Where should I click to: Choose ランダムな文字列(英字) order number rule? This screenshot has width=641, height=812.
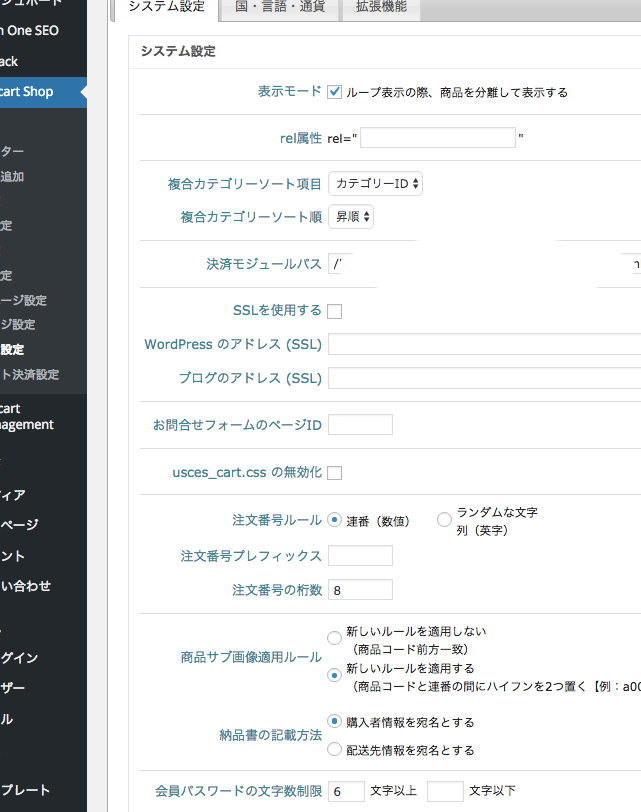[x=444, y=519]
